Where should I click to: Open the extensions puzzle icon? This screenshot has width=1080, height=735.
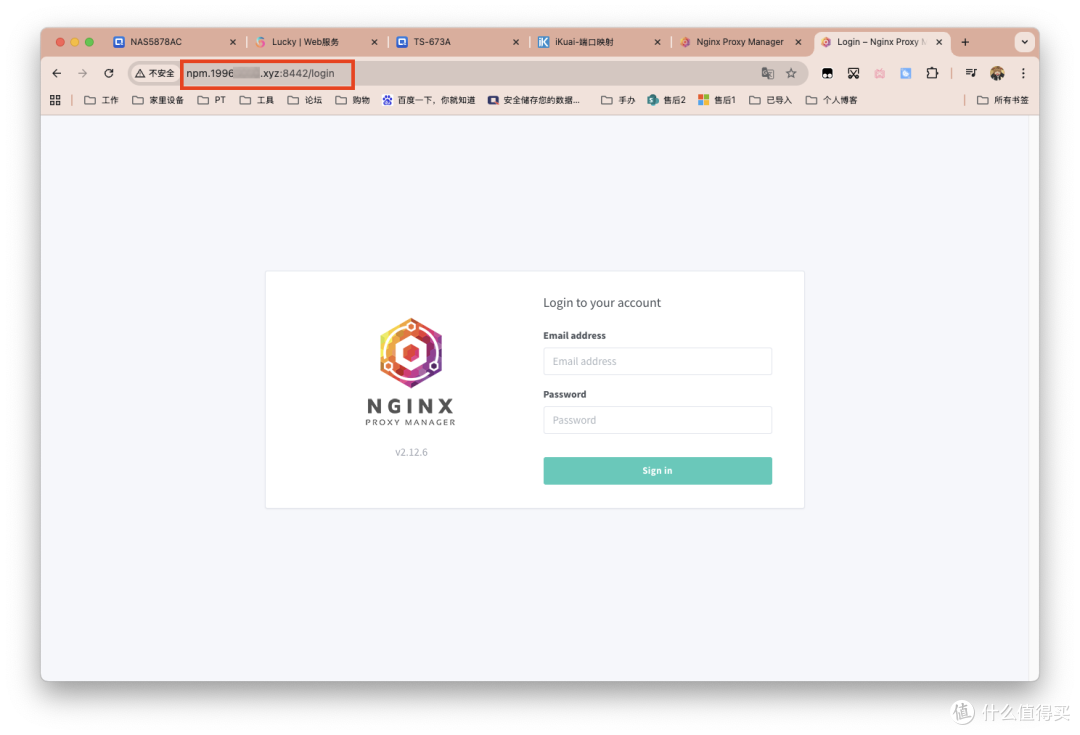click(x=932, y=73)
